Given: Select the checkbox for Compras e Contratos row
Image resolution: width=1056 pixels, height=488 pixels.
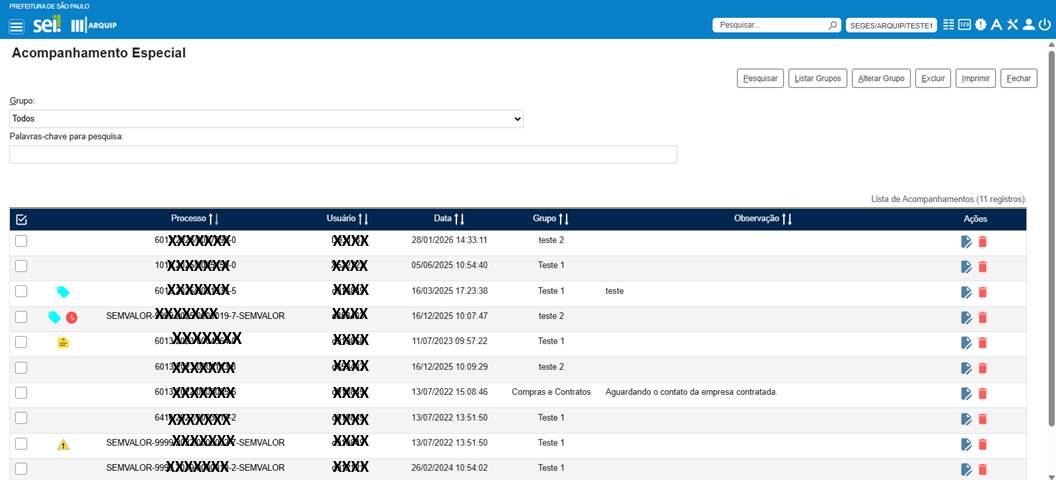Looking at the screenshot, I should [21, 393].
